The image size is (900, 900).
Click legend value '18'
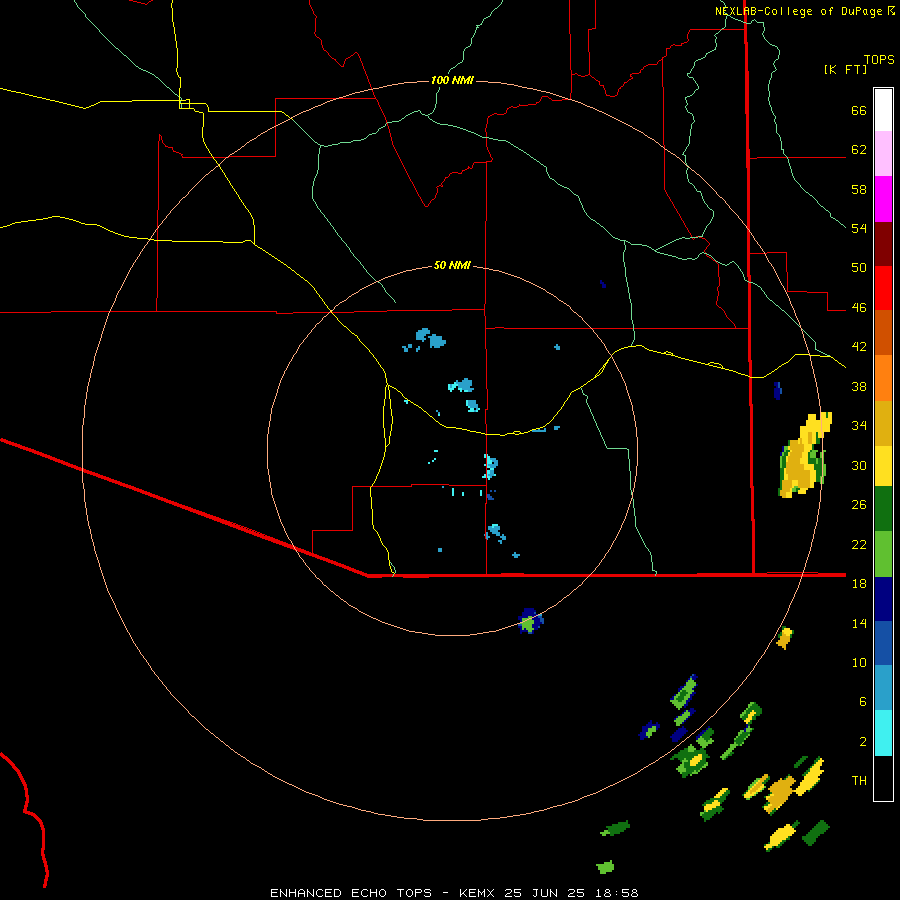[859, 584]
